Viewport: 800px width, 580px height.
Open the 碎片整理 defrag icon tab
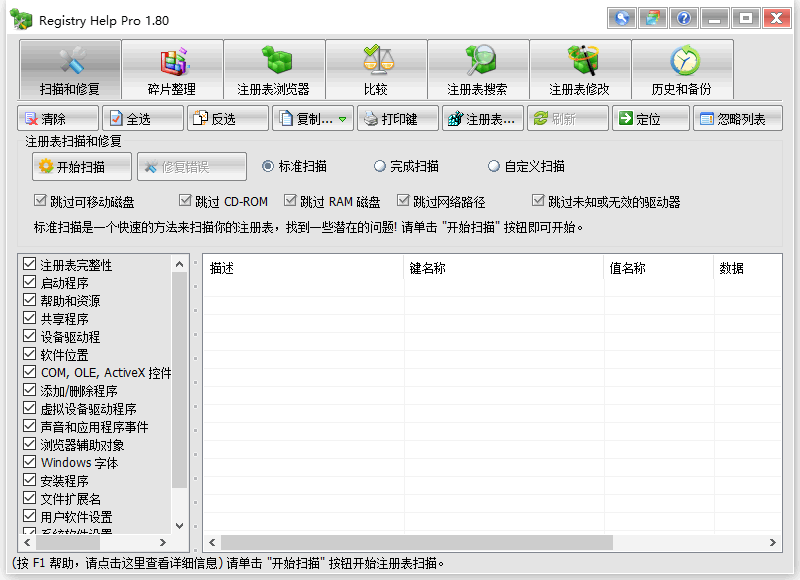pyautogui.click(x=172, y=69)
